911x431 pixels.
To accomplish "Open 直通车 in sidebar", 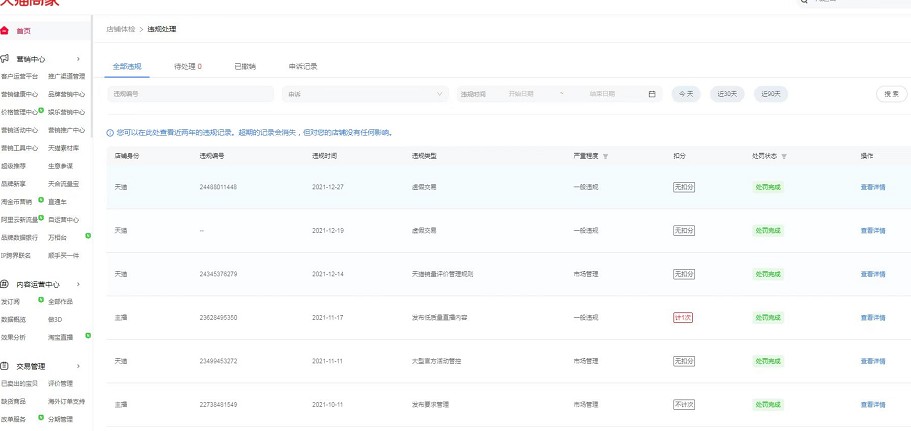I will (57, 202).
